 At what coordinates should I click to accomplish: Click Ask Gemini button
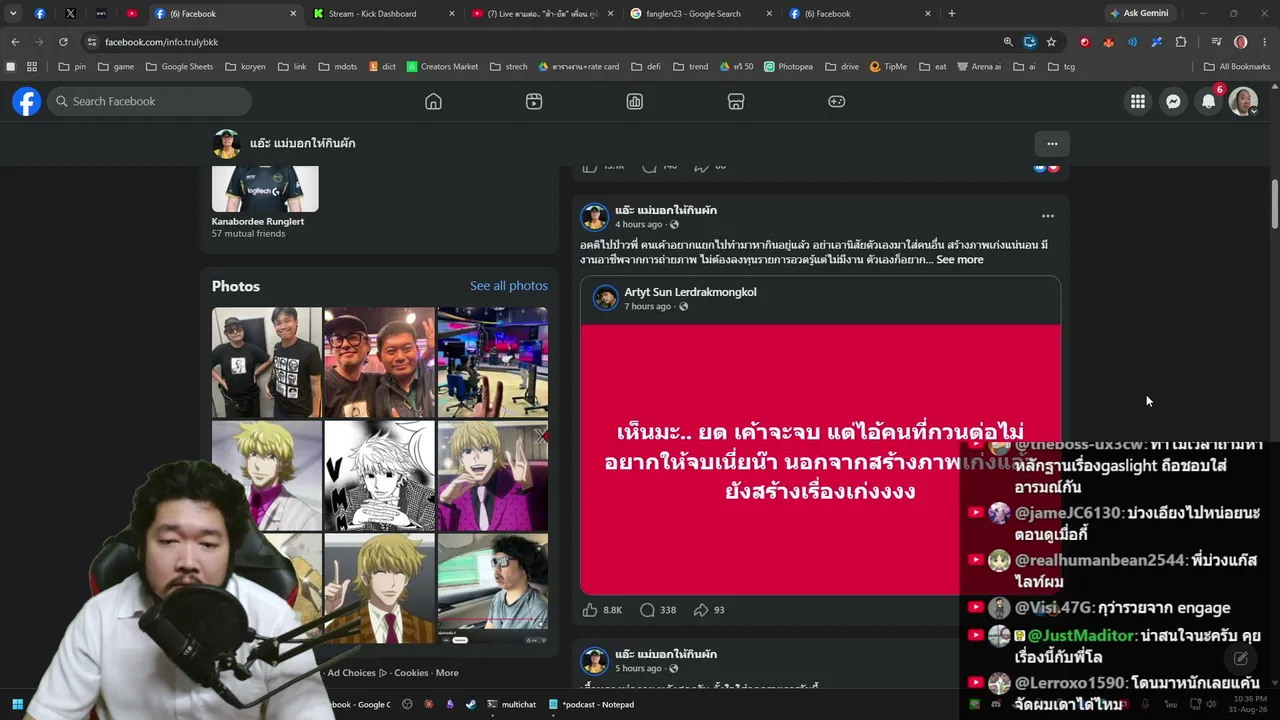tap(1138, 14)
